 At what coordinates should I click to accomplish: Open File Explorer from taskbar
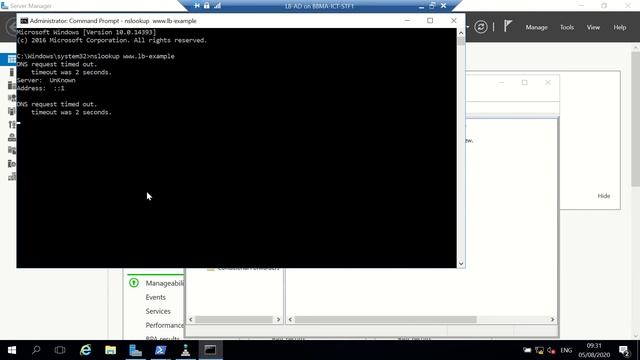[110, 350]
